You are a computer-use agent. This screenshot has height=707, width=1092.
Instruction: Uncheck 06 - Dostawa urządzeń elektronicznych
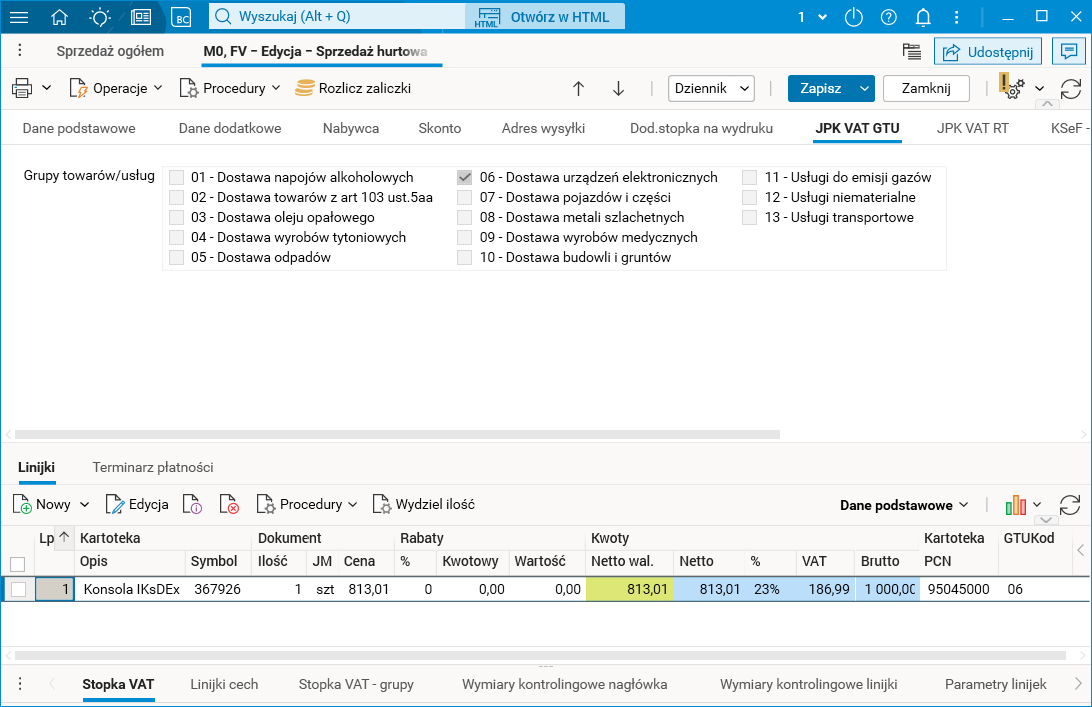[x=465, y=177]
